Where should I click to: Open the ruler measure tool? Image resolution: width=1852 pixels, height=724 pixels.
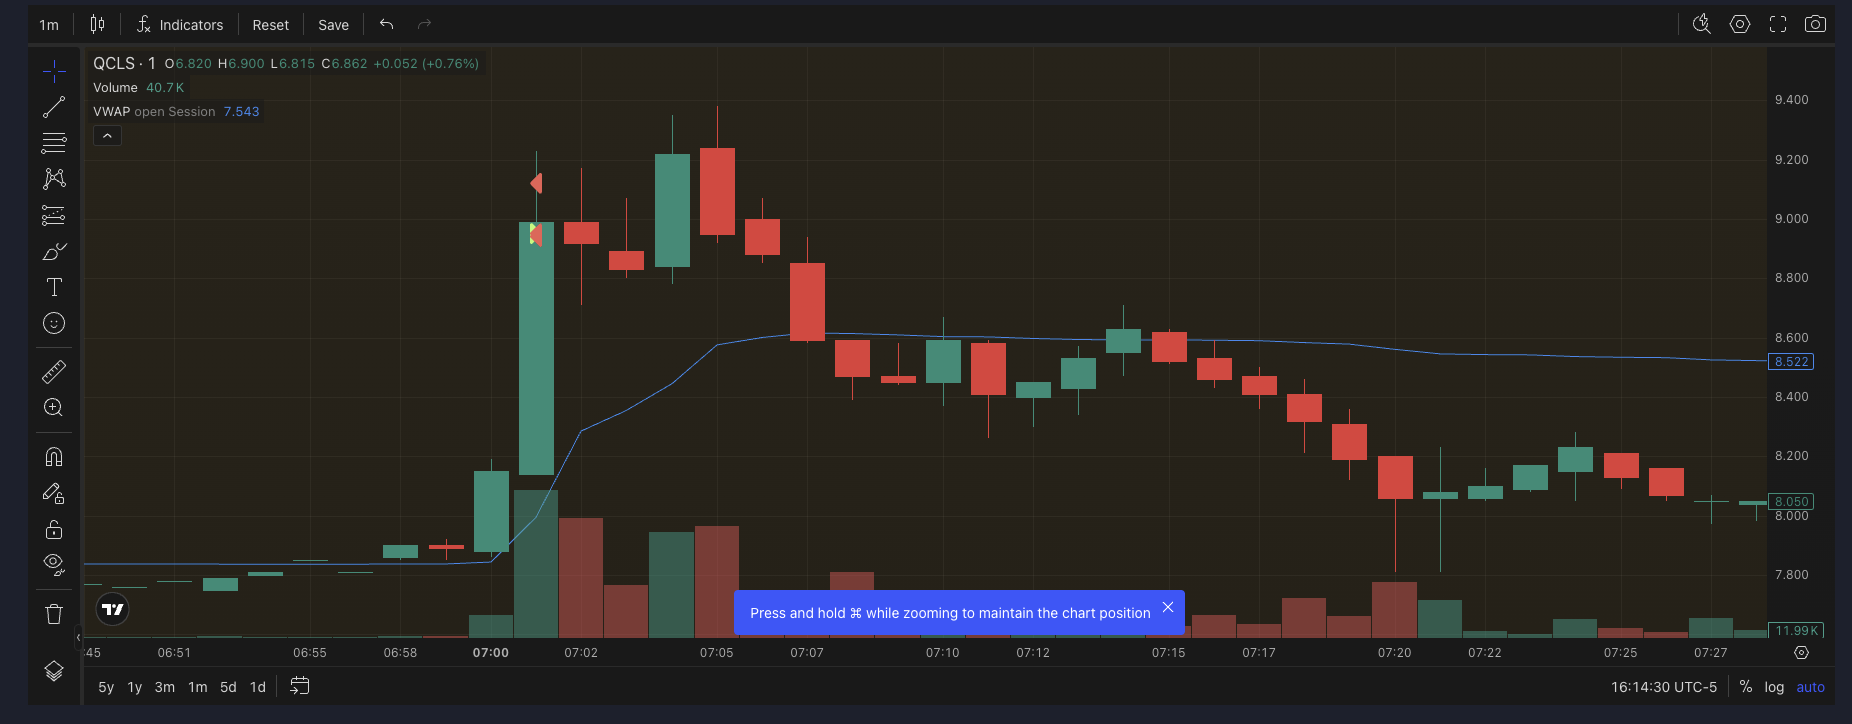(x=54, y=372)
